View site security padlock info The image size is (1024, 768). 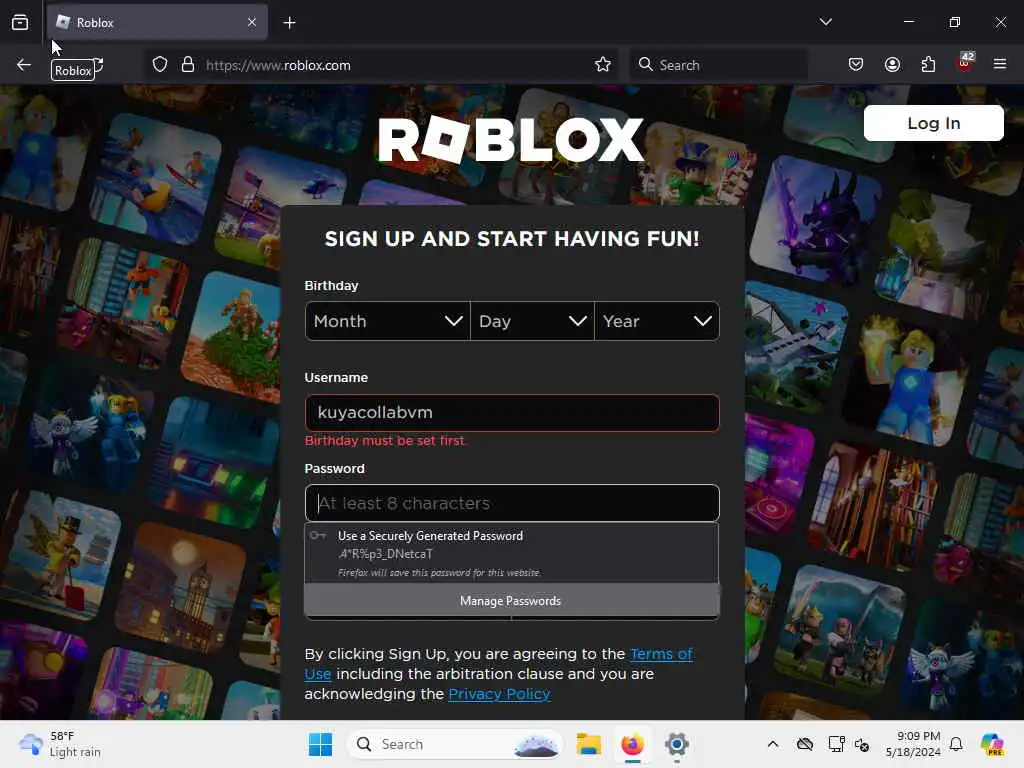pos(188,65)
